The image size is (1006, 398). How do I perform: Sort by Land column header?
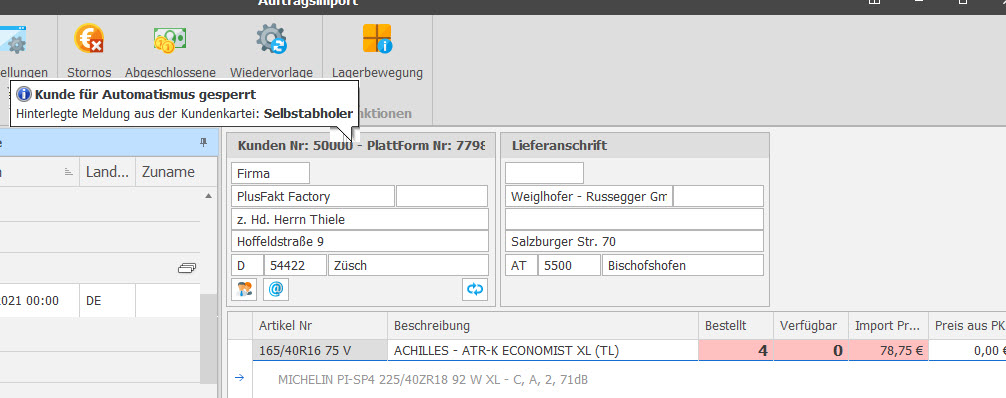pos(107,172)
